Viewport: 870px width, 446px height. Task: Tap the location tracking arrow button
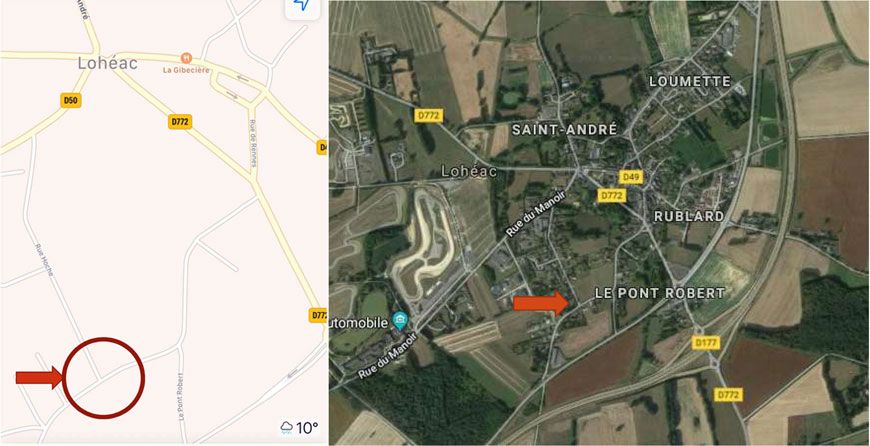click(302, 6)
